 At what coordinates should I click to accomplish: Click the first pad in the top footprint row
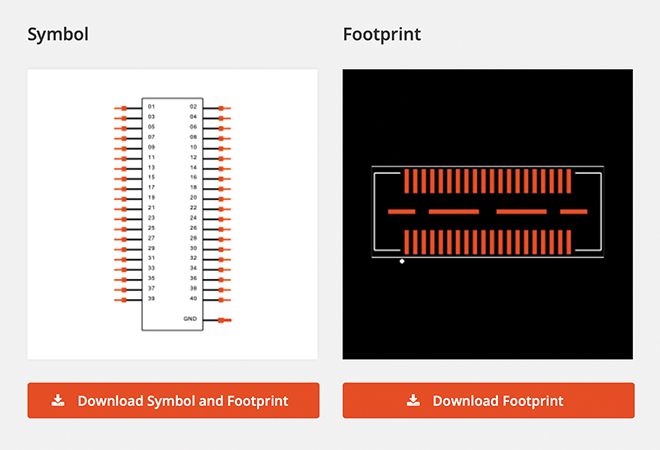[x=406, y=181]
